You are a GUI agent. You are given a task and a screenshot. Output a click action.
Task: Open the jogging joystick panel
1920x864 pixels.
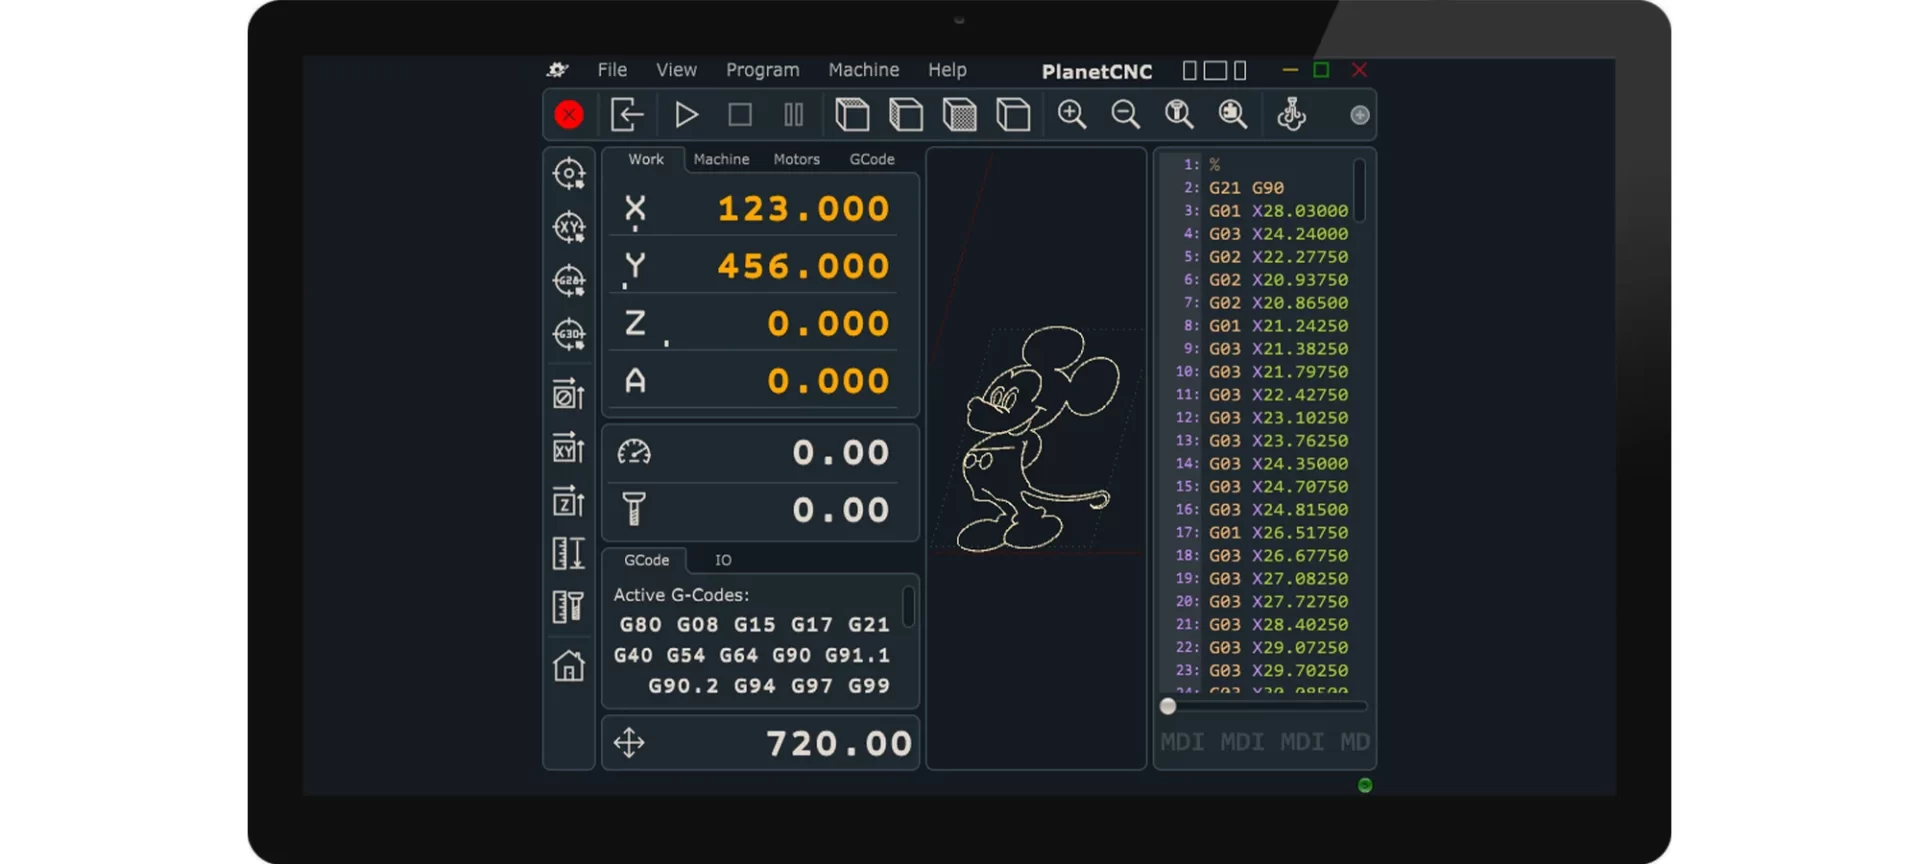pyautogui.click(x=1291, y=115)
